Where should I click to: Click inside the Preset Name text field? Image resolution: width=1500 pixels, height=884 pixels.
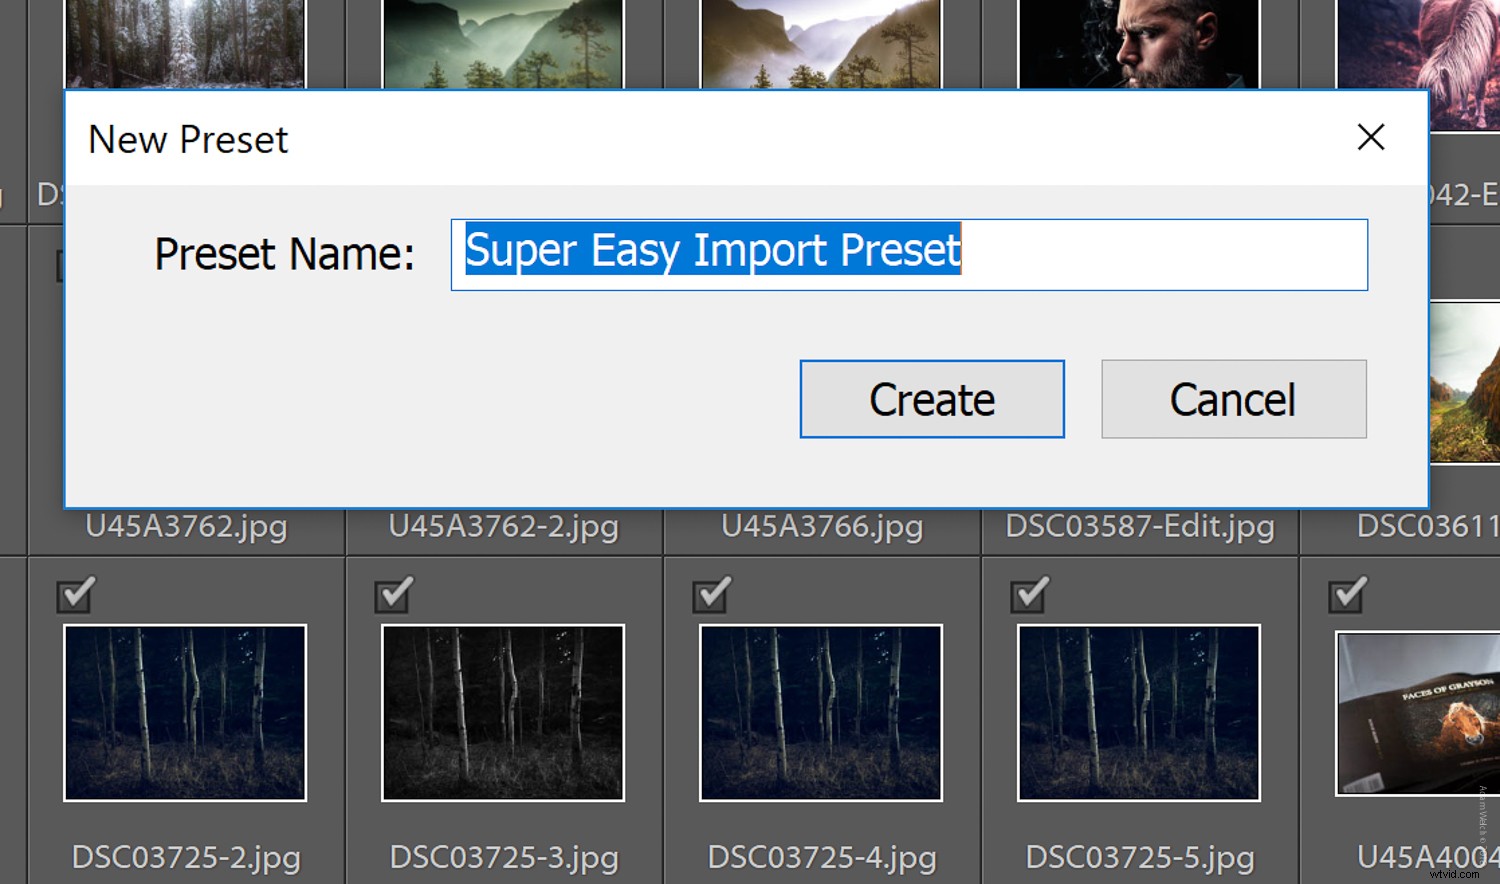[1100, 254]
